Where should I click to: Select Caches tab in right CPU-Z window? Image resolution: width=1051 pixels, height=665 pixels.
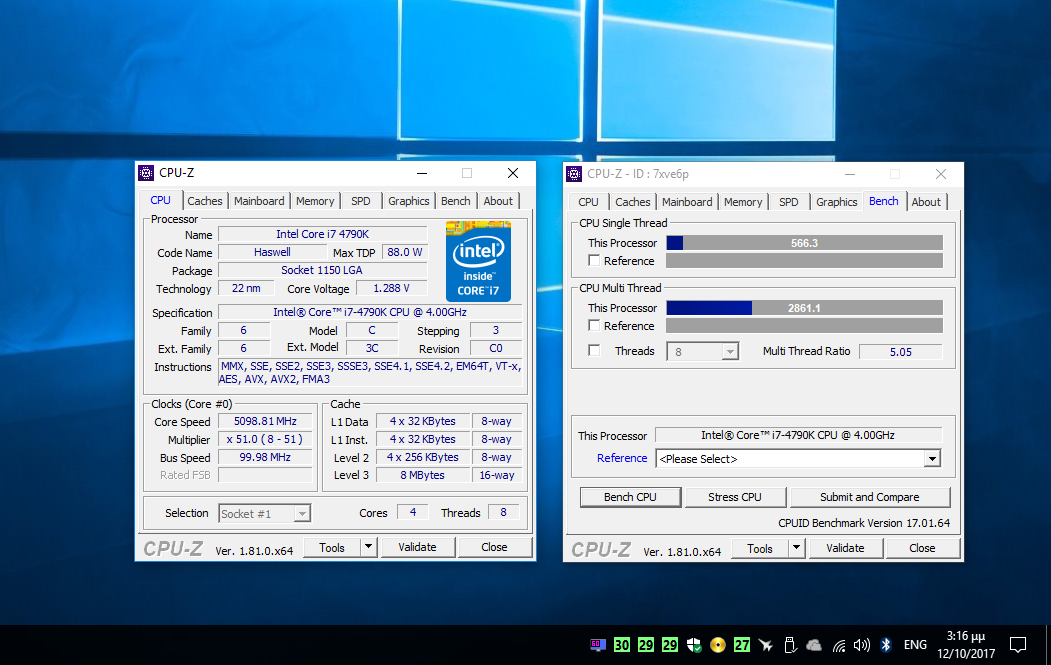(633, 202)
